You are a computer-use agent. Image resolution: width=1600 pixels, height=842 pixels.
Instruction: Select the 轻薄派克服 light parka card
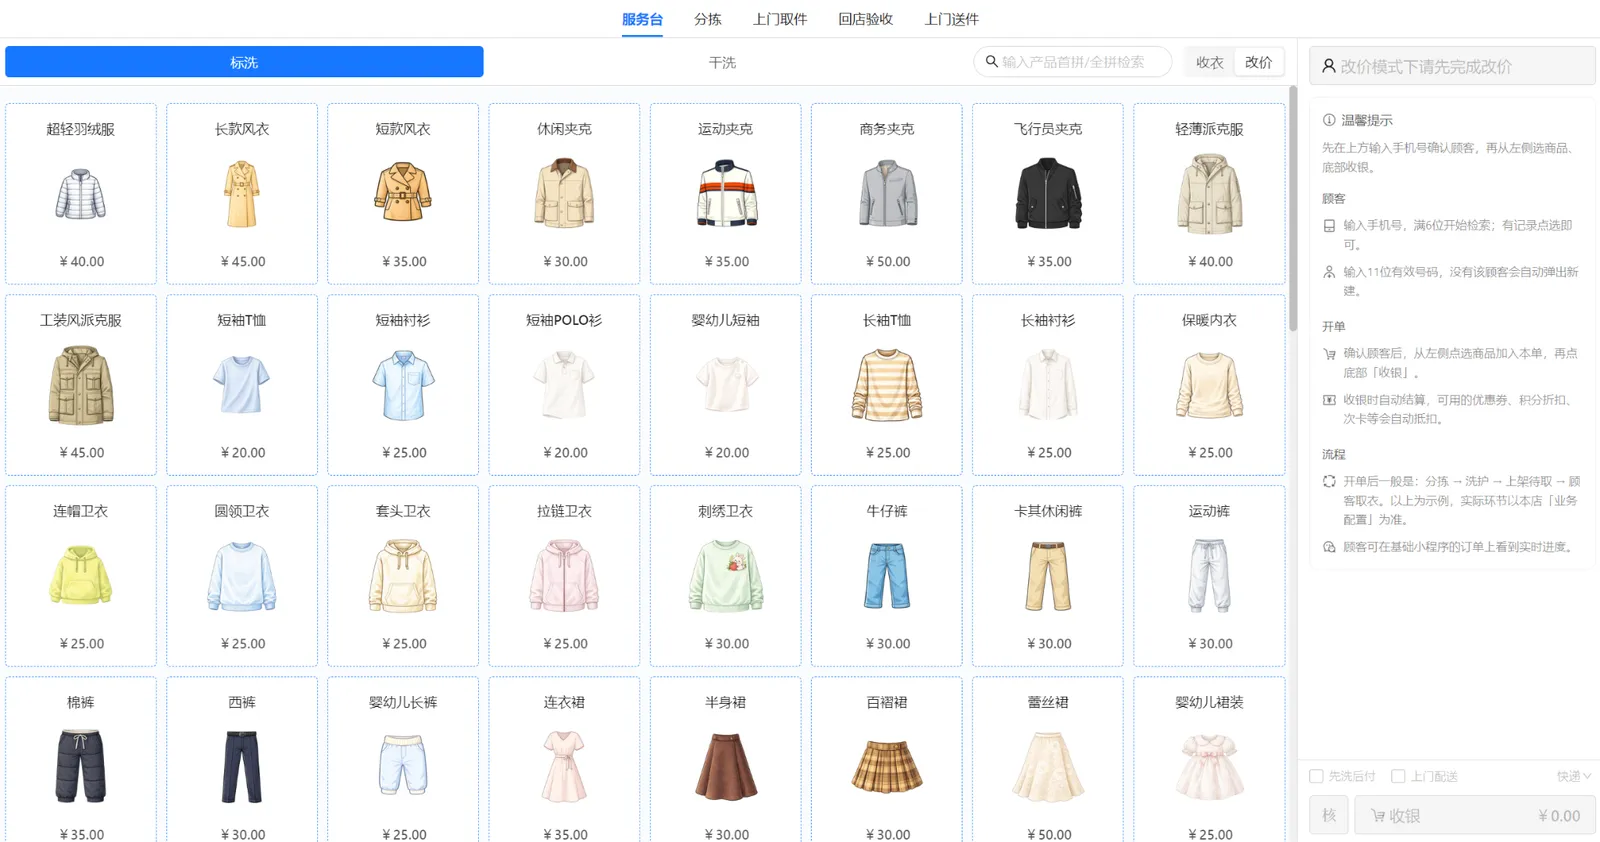[x=1209, y=194]
